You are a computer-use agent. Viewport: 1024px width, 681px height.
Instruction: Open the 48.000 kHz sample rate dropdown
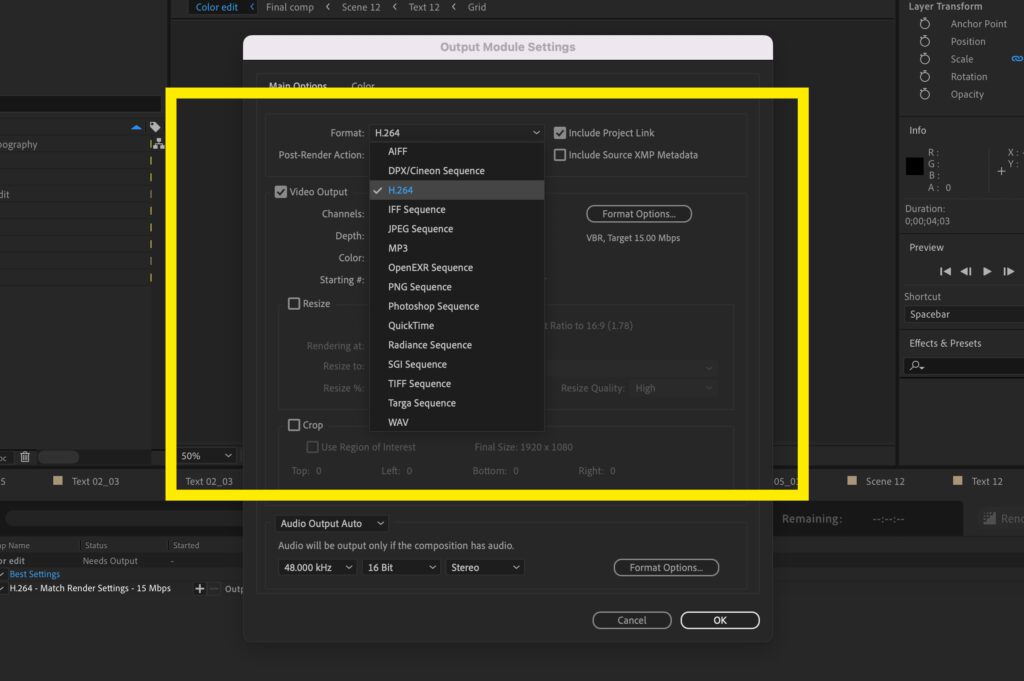317,567
